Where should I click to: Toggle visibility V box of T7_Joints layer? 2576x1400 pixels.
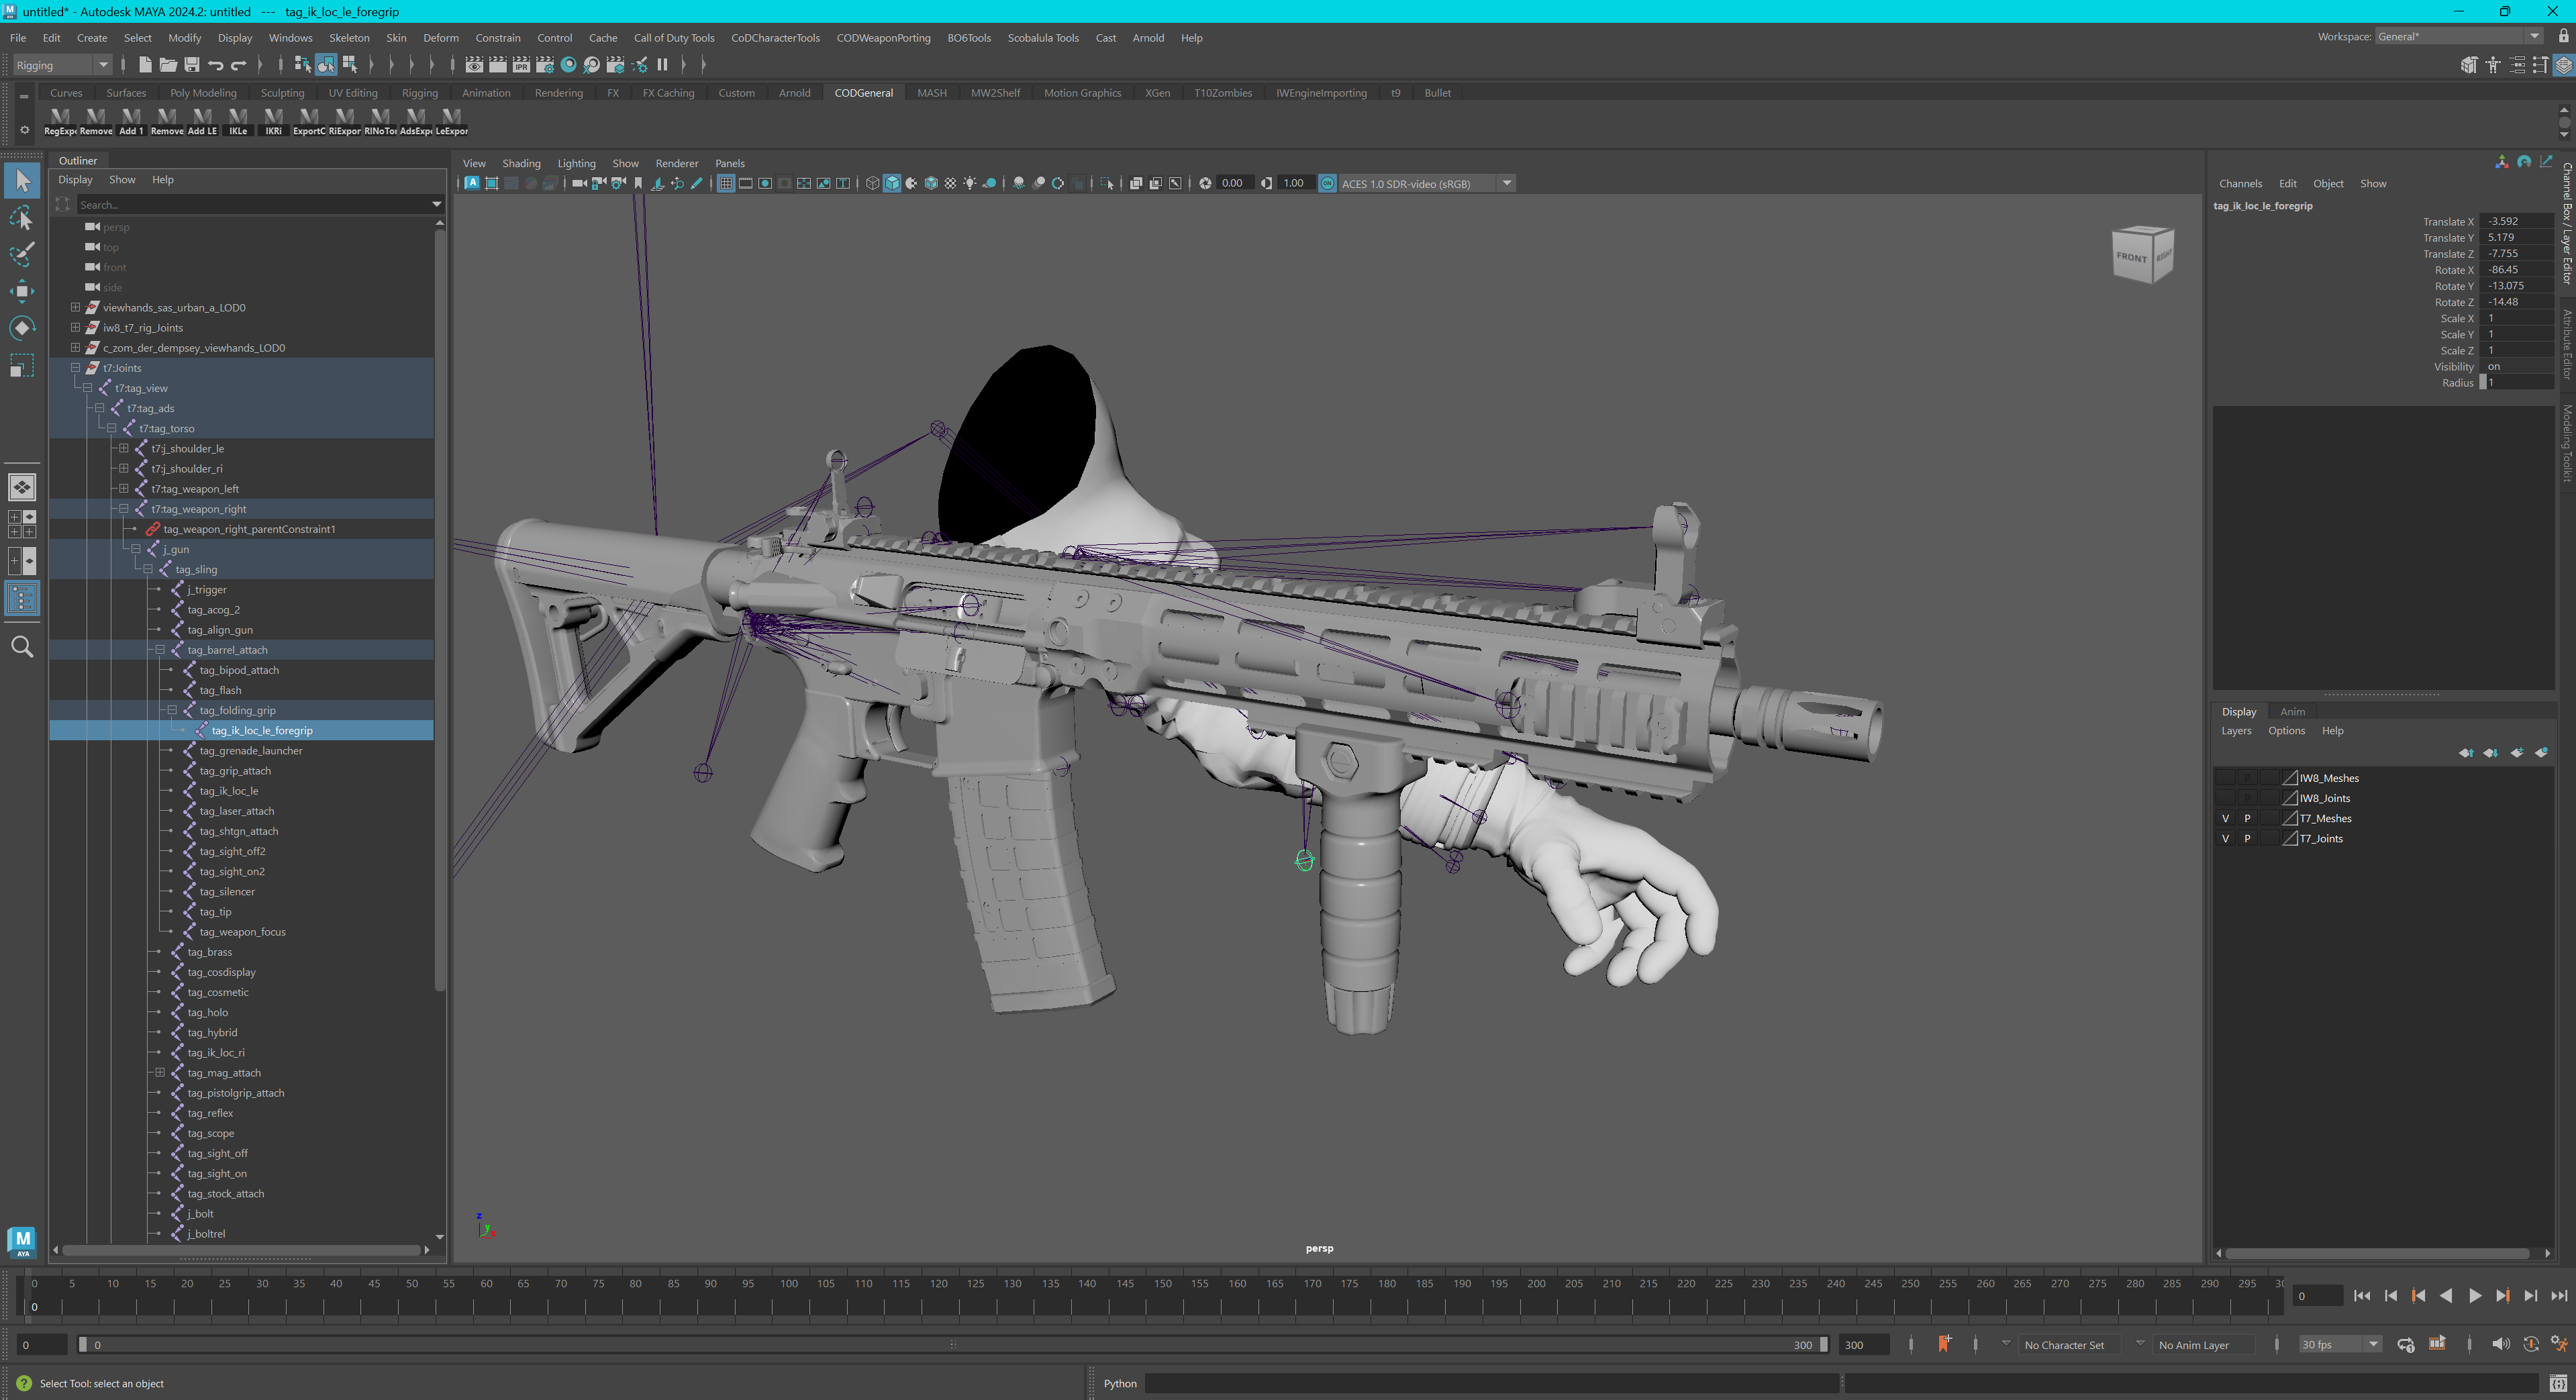(x=2225, y=838)
